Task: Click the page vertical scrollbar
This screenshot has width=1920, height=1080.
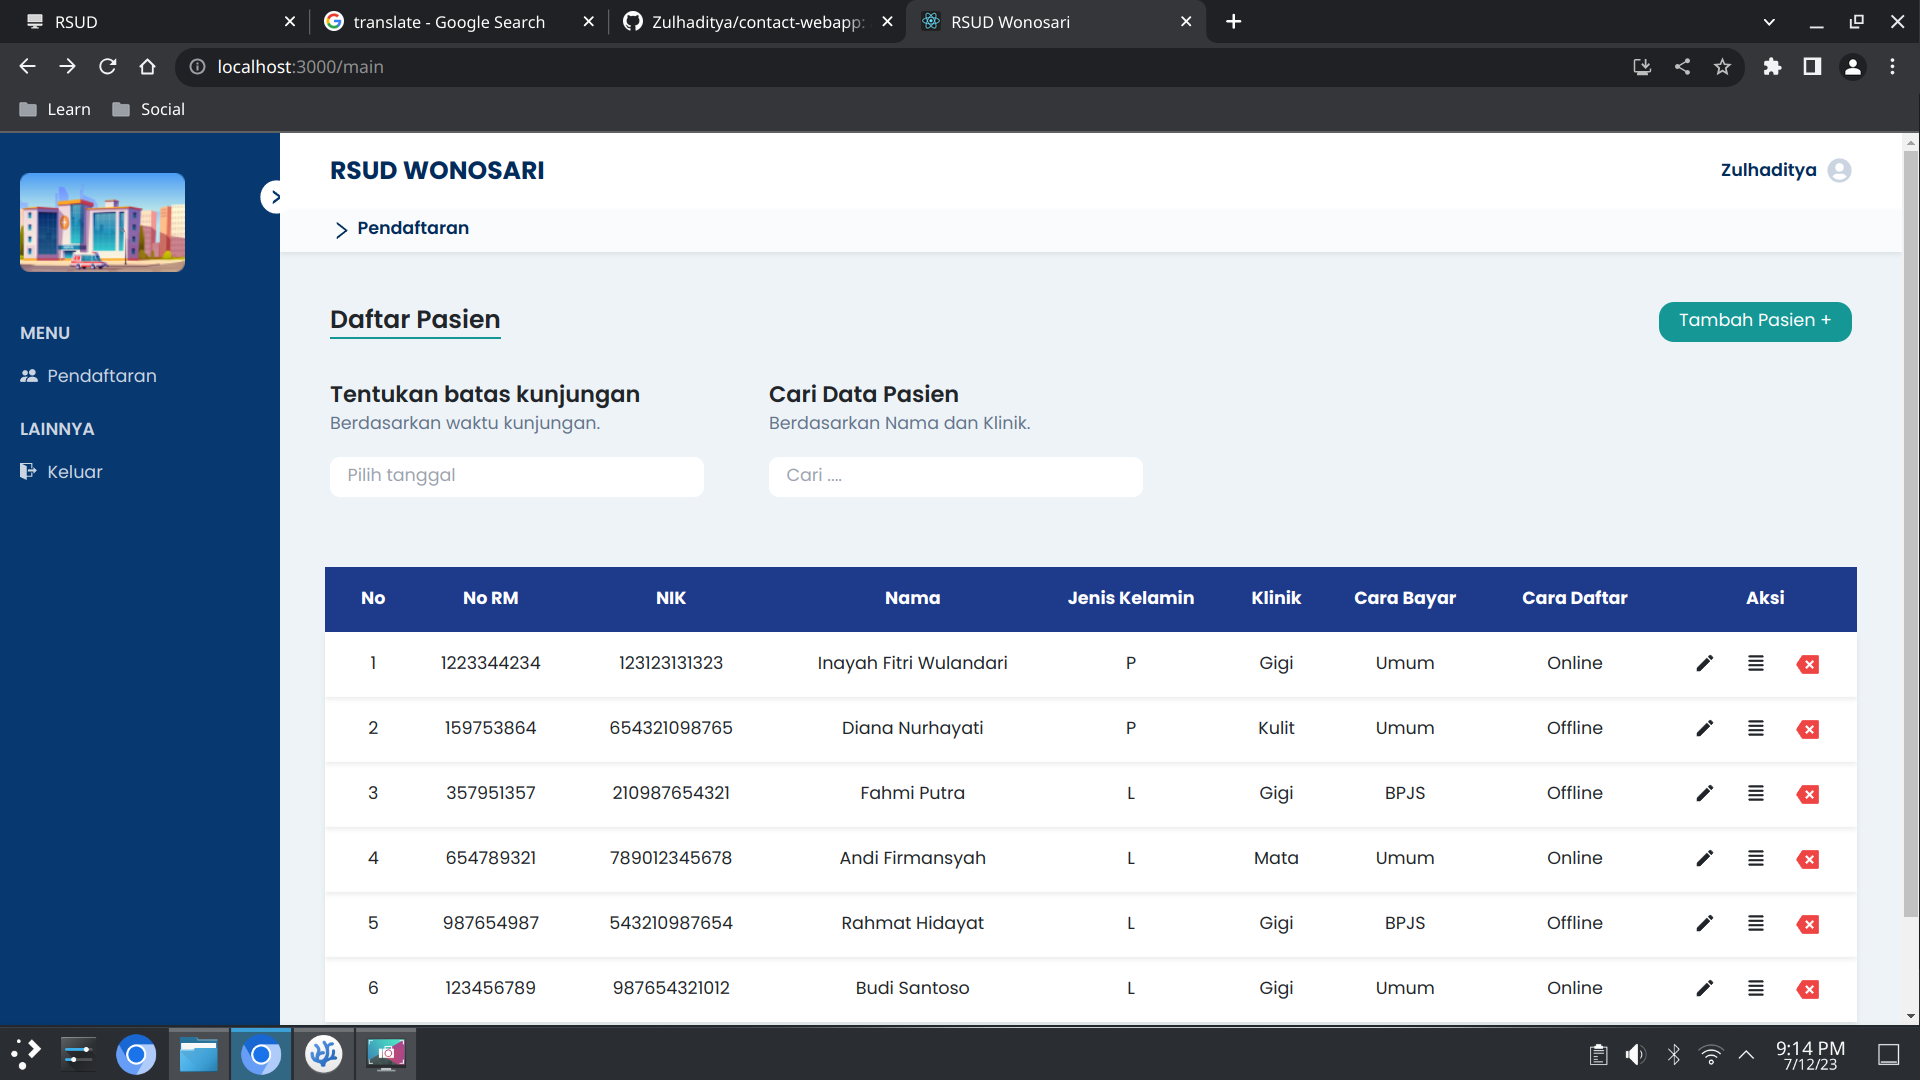Action: coord(1910,530)
